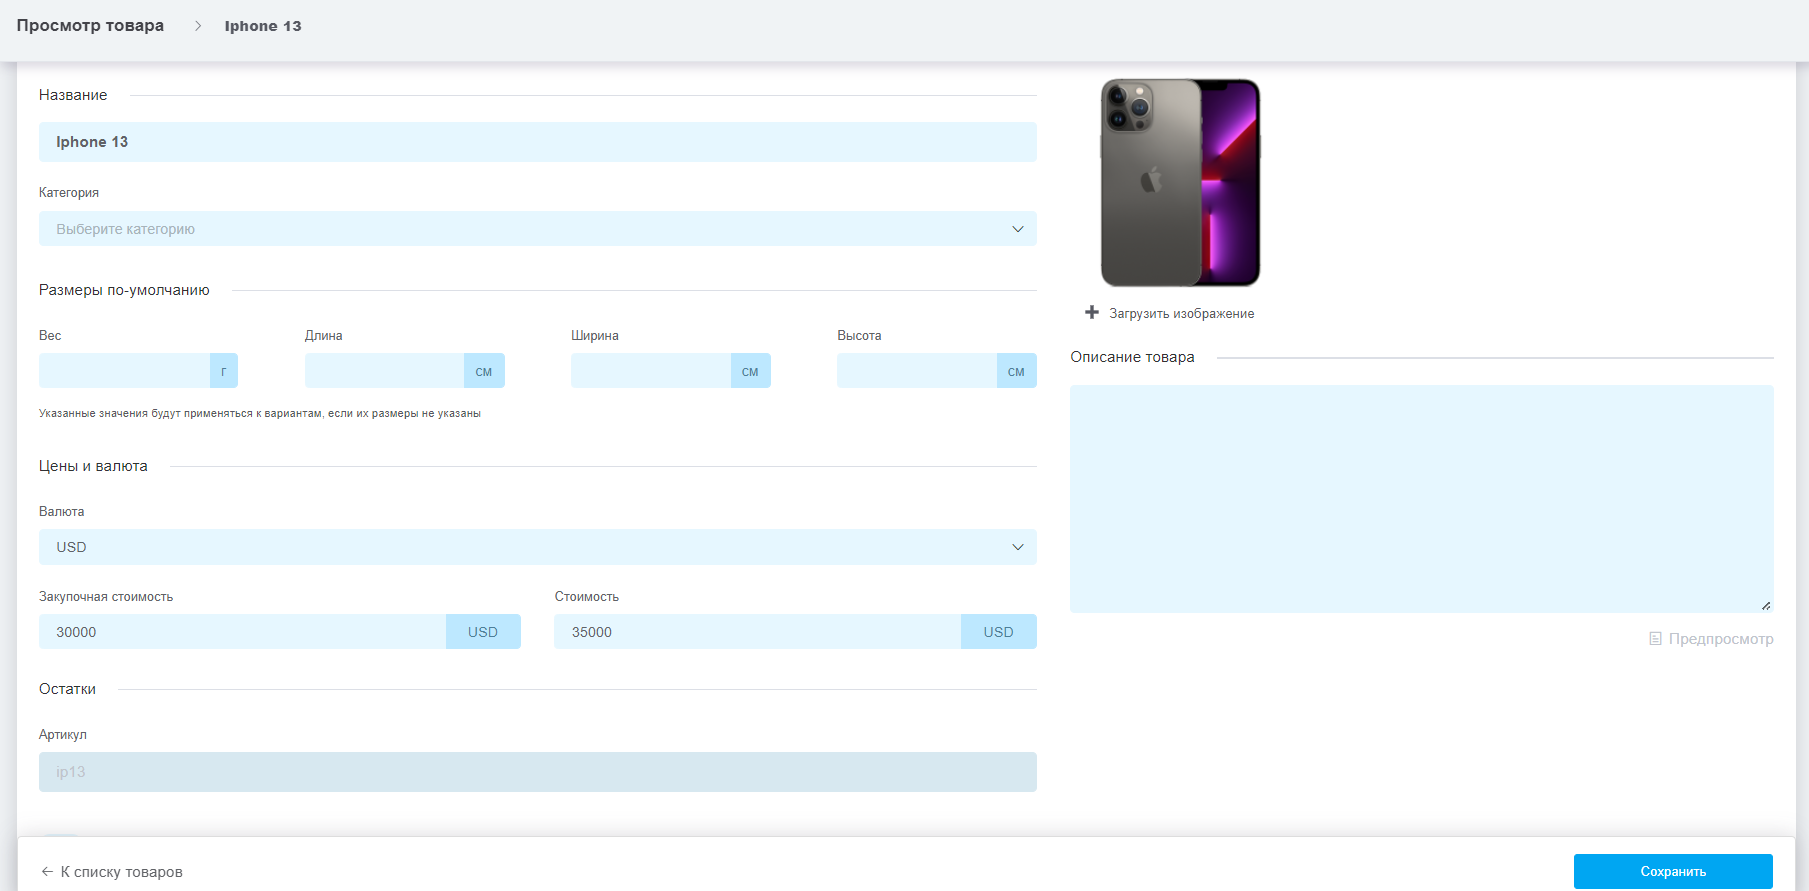Click the description area resize handle

(1766, 605)
